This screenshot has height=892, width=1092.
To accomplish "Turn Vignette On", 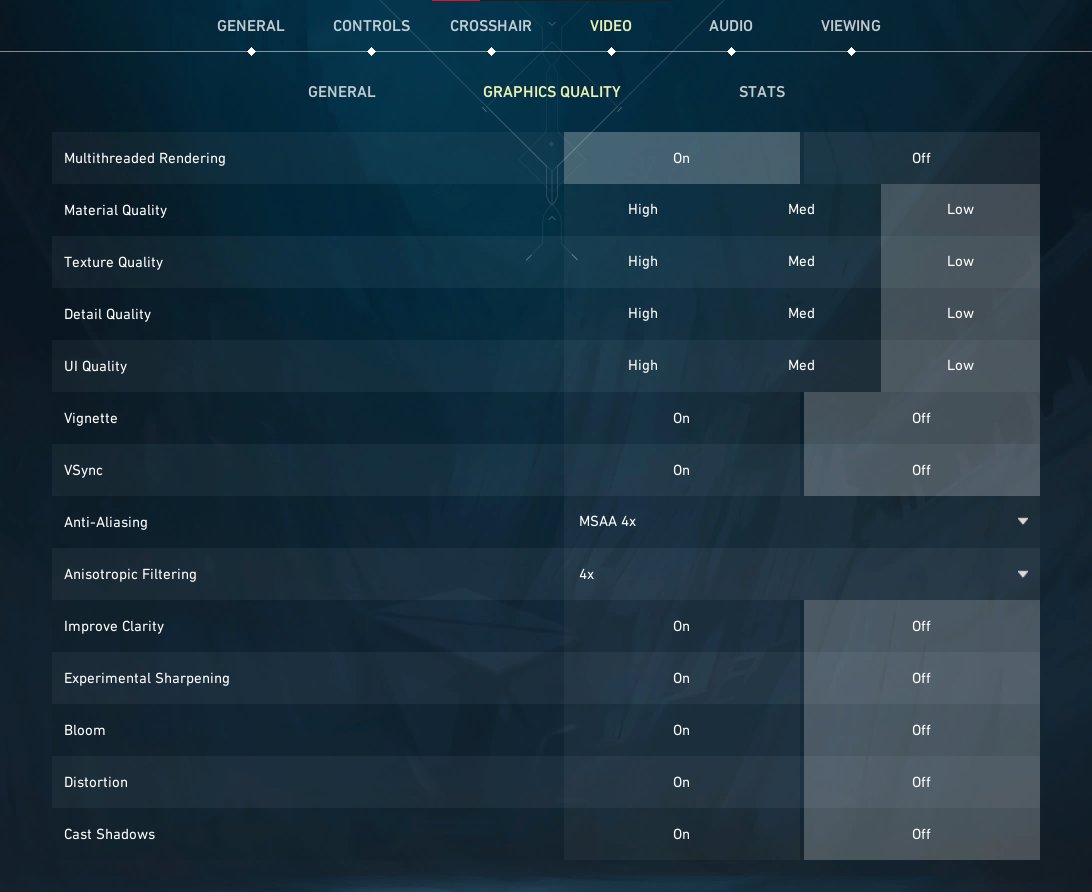I will click(x=682, y=418).
